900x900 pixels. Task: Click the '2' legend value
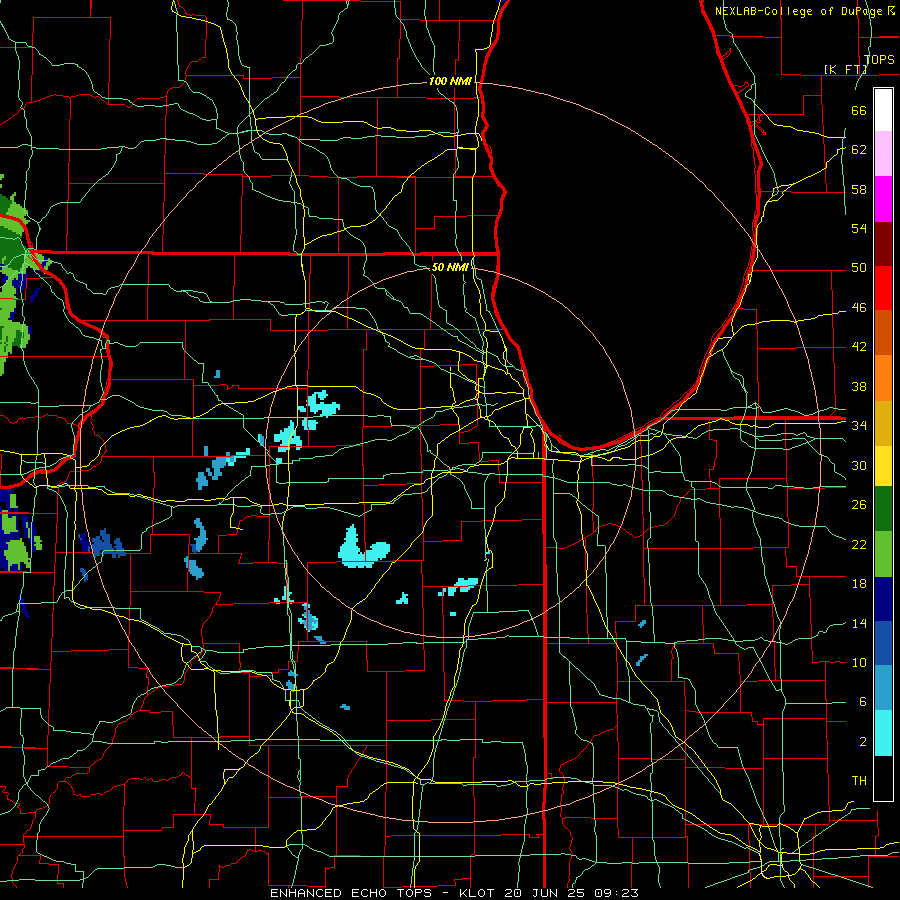(x=862, y=742)
